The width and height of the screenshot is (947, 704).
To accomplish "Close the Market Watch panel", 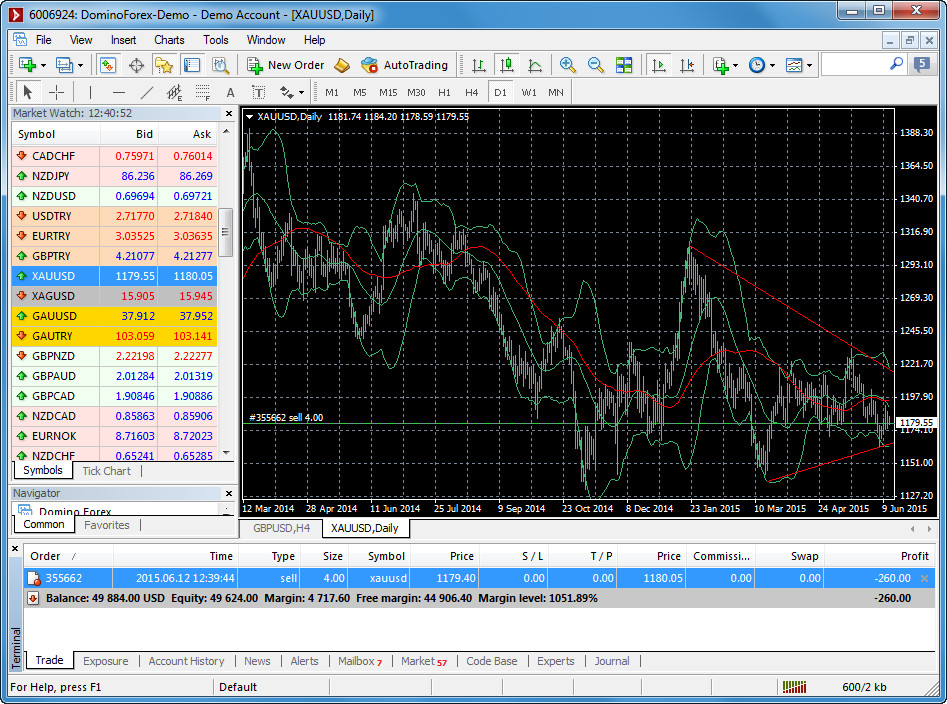I will click(229, 114).
